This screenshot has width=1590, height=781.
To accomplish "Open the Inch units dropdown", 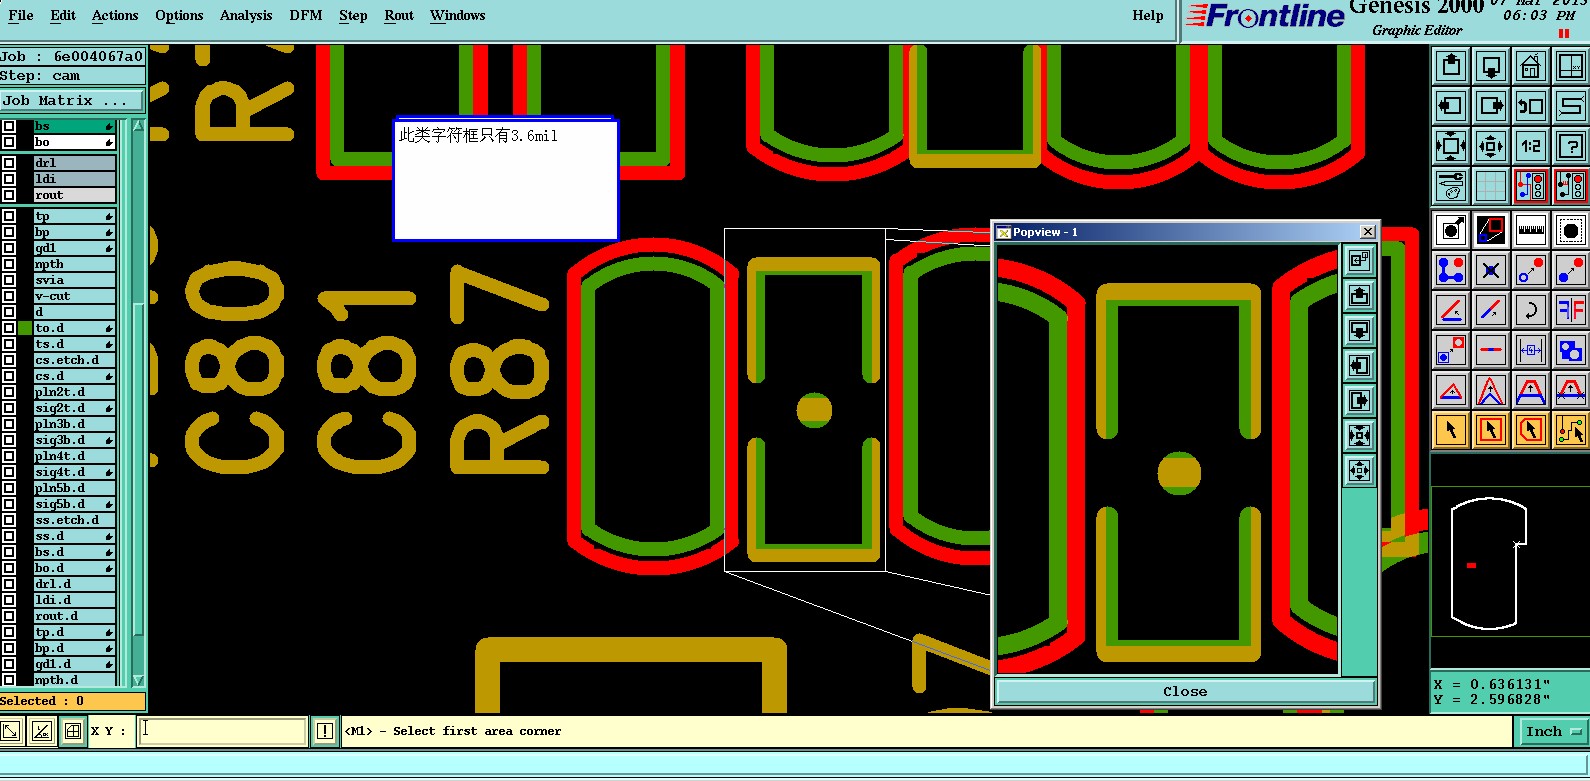I will pos(1553,732).
